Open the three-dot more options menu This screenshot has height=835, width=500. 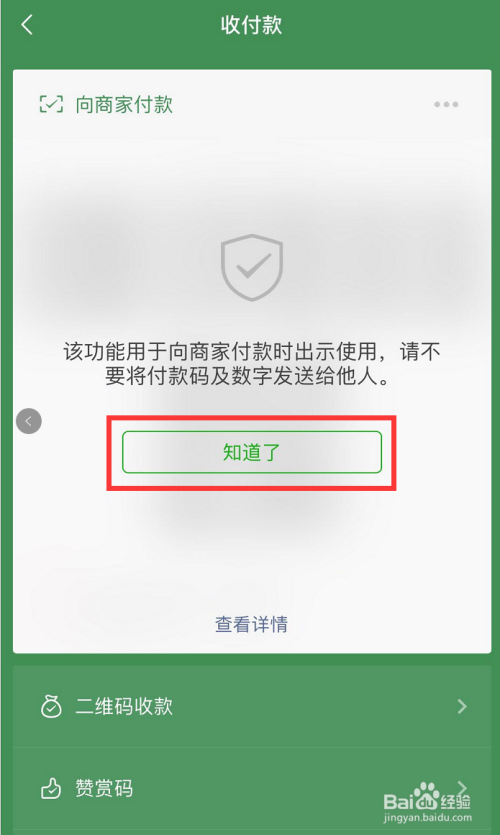[446, 104]
